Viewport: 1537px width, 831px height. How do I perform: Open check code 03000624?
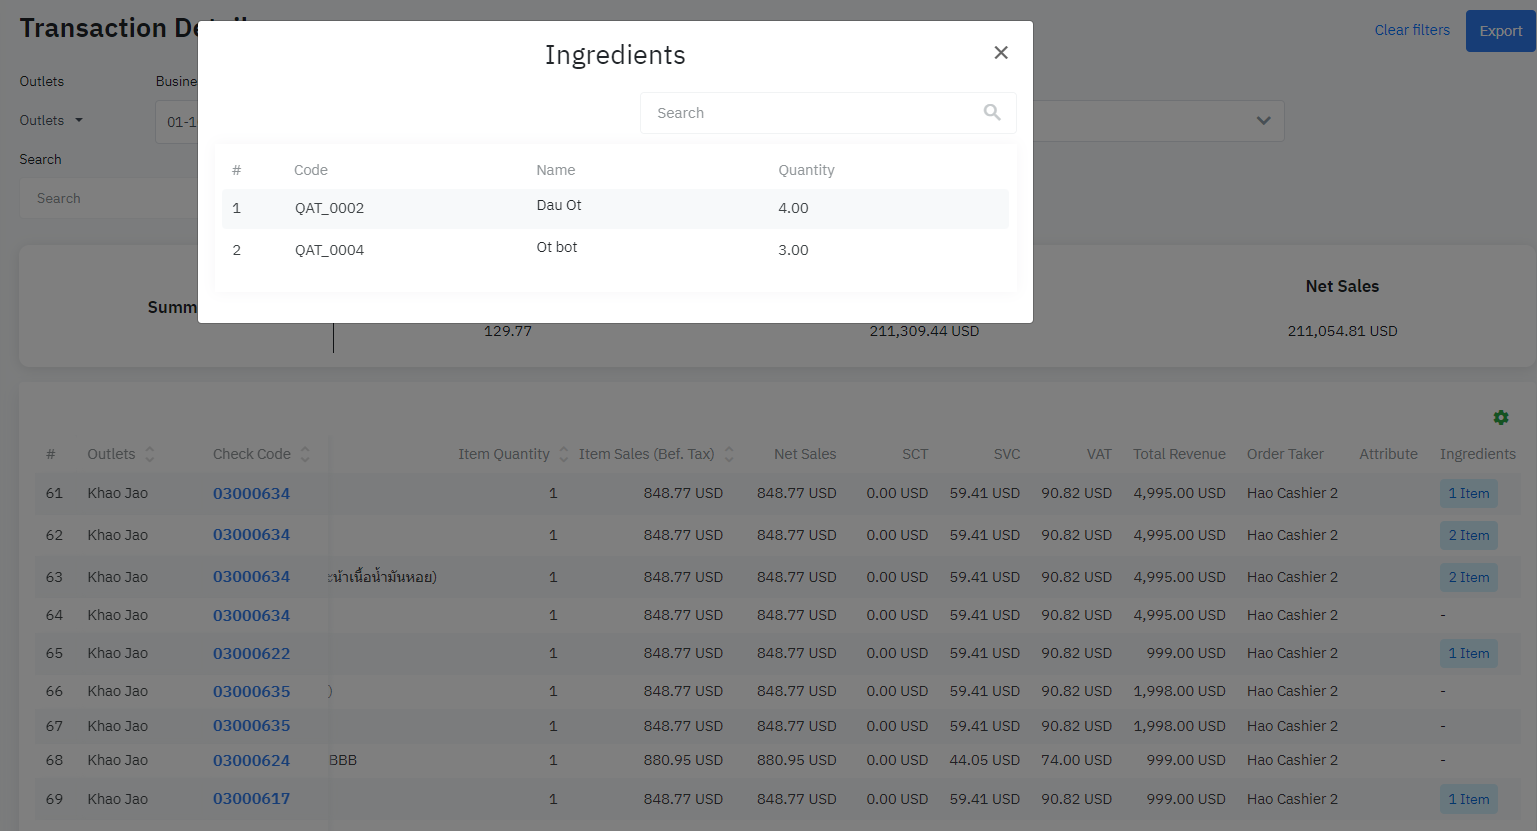point(251,760)
